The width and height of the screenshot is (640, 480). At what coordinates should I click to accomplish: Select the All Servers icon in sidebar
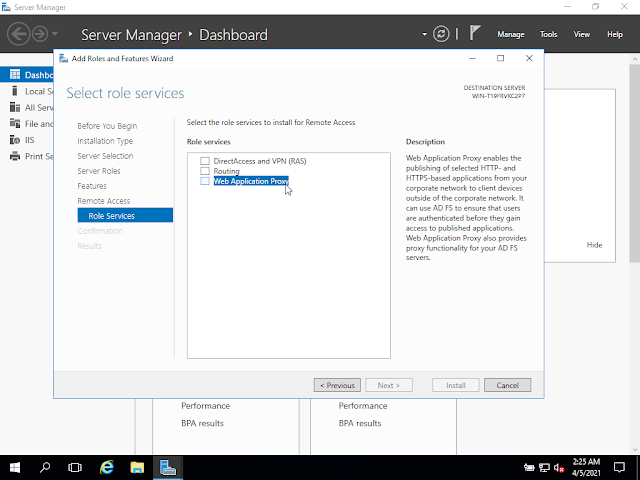15,107
